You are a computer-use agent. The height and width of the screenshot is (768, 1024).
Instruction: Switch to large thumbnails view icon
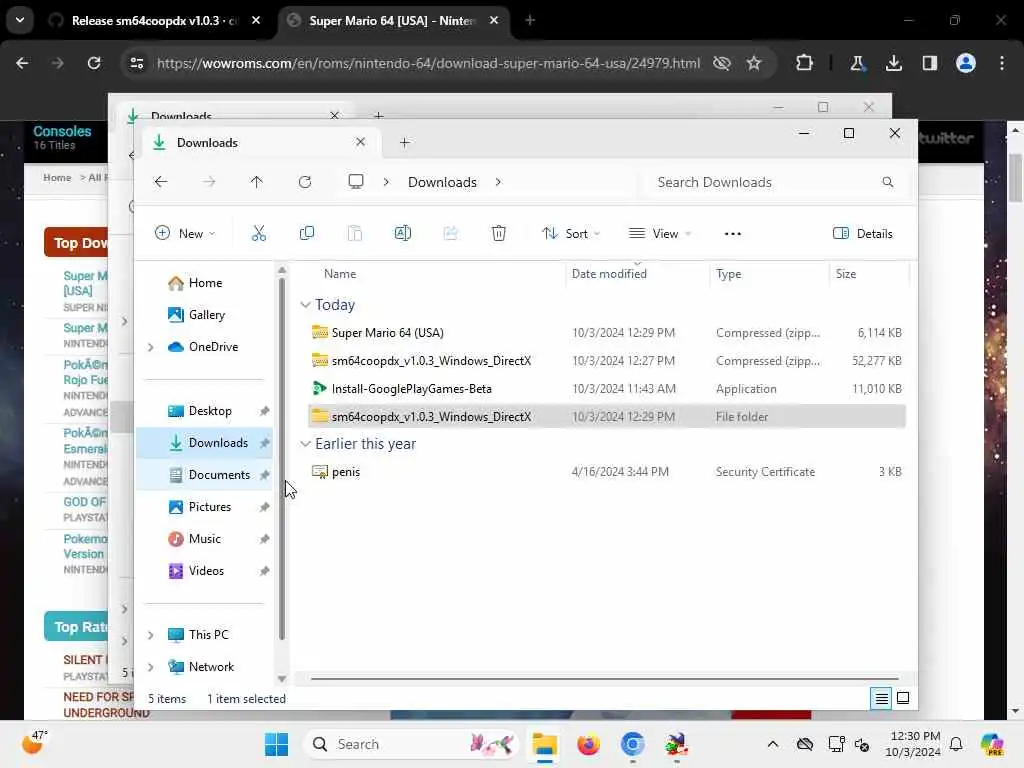pyautogui.click(x=903, y=699)
